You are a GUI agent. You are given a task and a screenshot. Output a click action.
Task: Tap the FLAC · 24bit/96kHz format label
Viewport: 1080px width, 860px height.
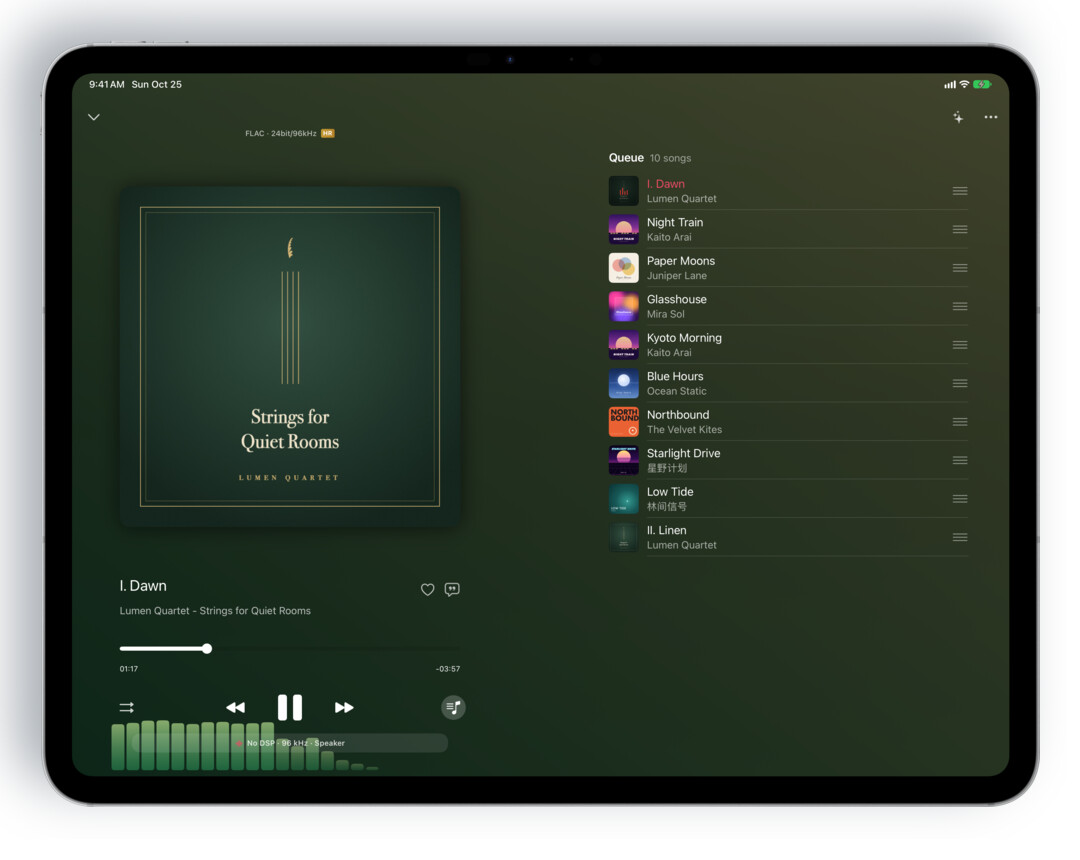tap(281, 134)
